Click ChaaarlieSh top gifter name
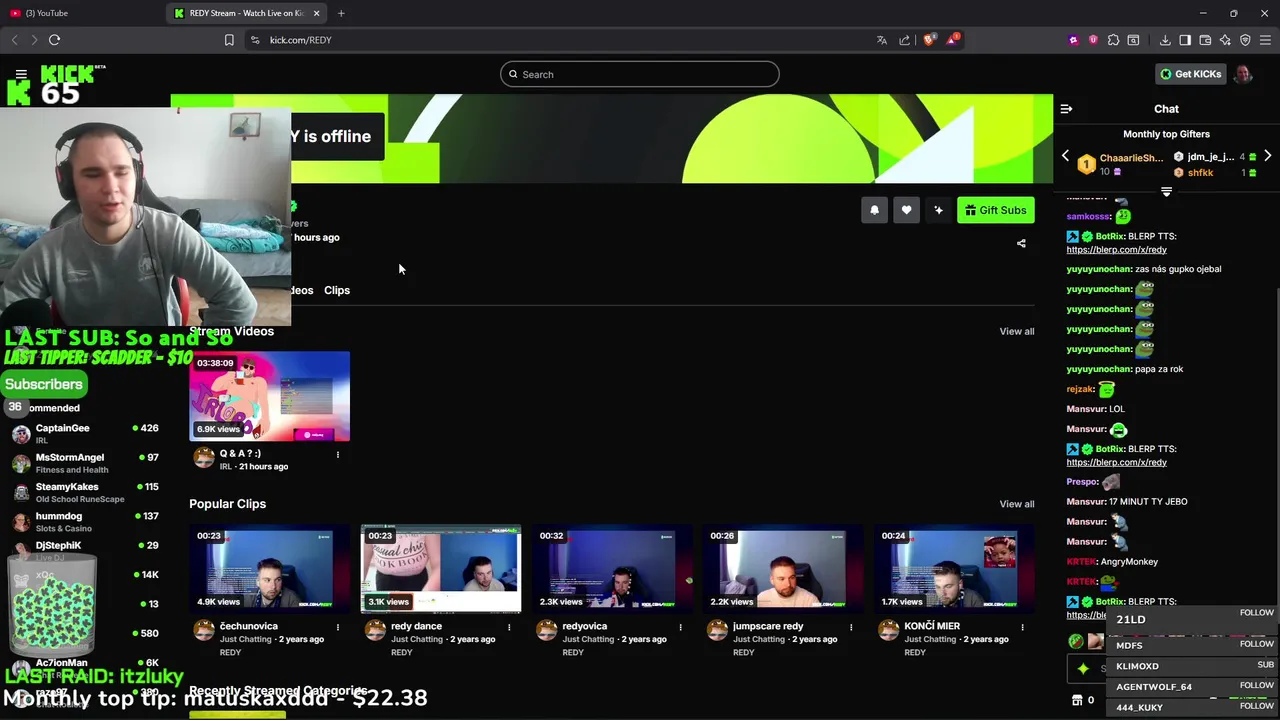Viewport: 1280px width, 720px height. 1131,158
